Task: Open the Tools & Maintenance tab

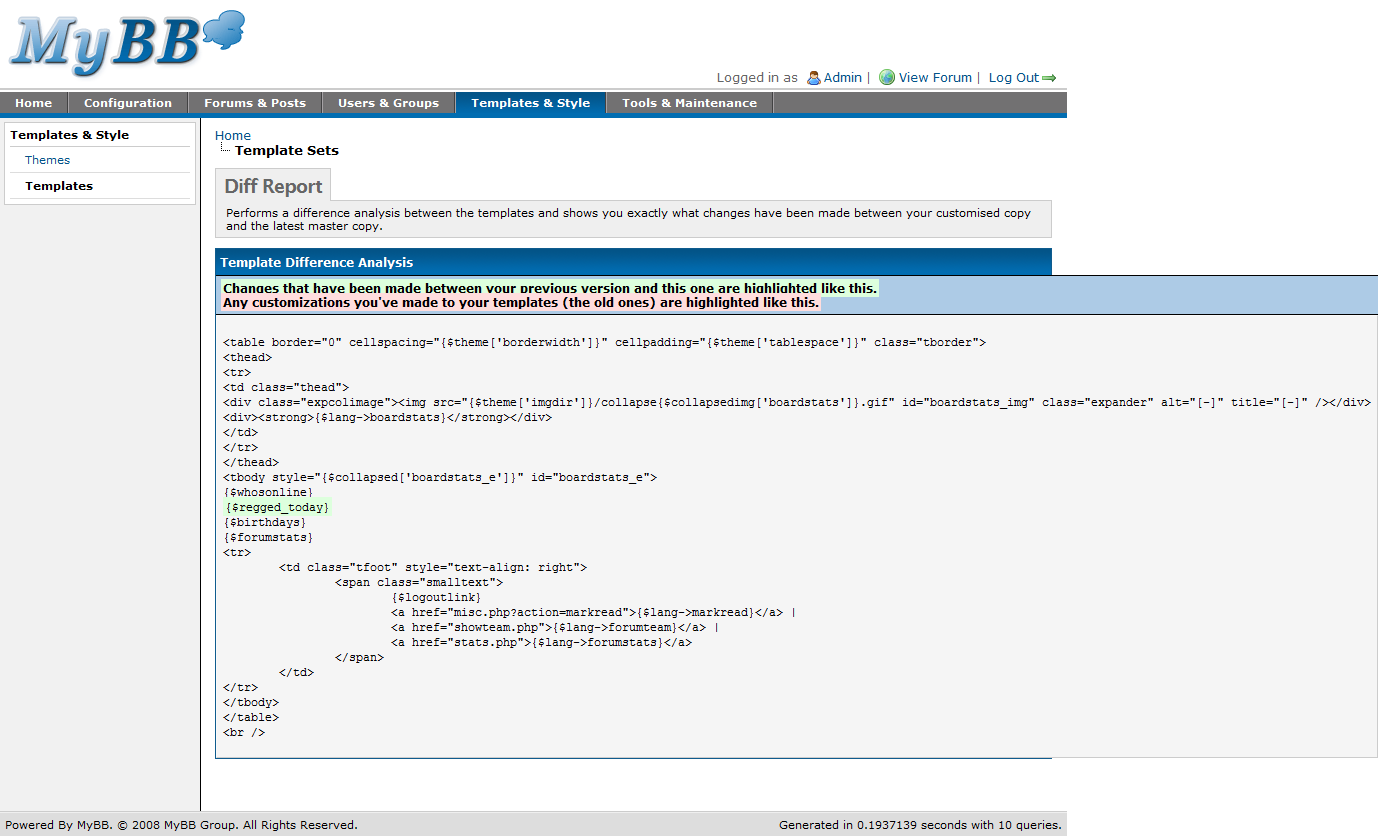Action: (x=689, y=103)
